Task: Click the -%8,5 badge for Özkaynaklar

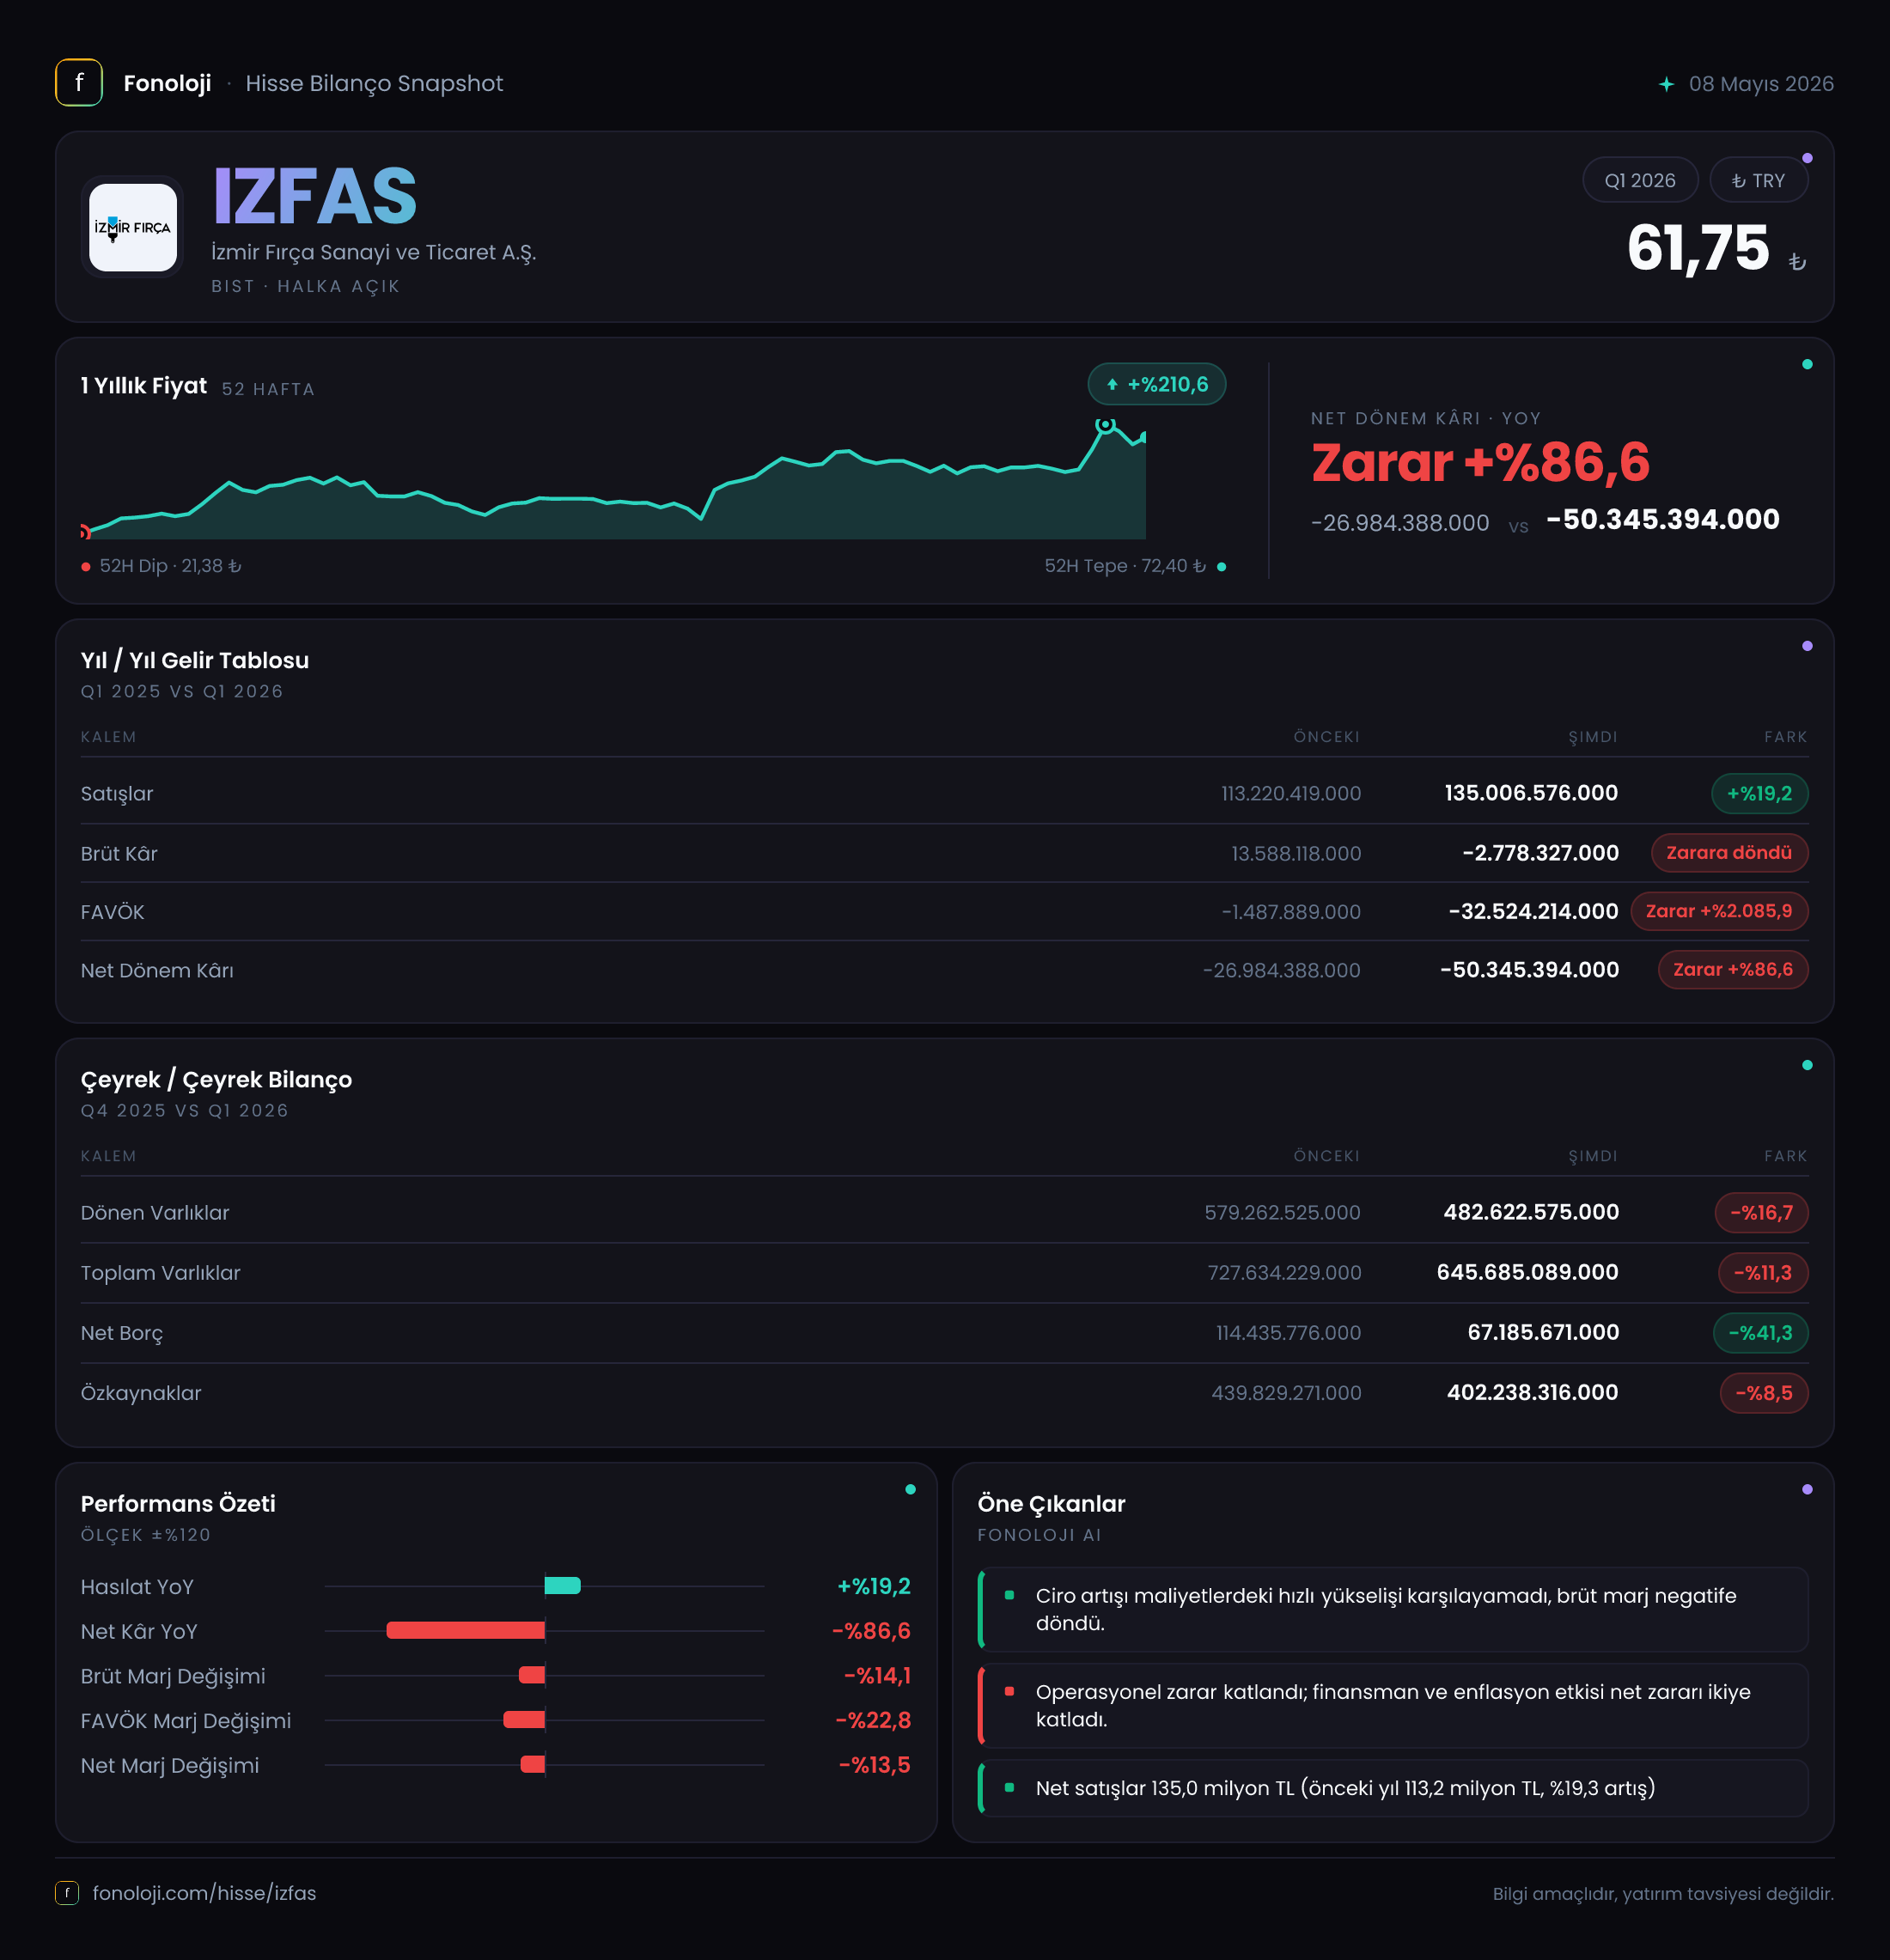Action: (x=1764, y=1392)
